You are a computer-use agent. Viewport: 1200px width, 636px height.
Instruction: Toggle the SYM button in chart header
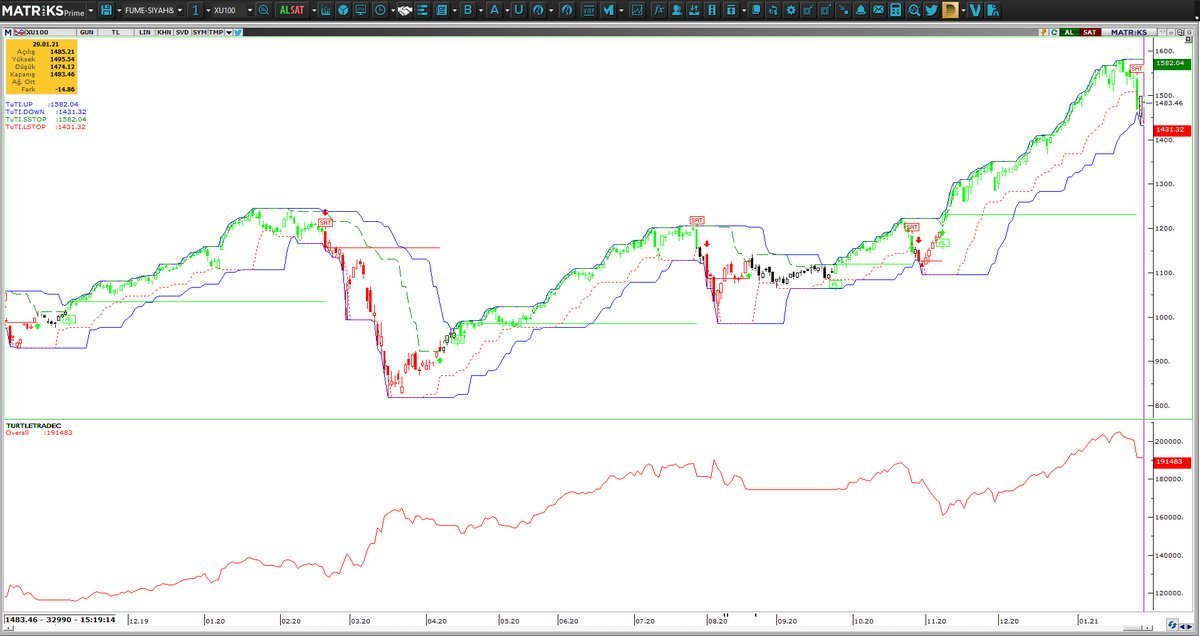point(200,32)
